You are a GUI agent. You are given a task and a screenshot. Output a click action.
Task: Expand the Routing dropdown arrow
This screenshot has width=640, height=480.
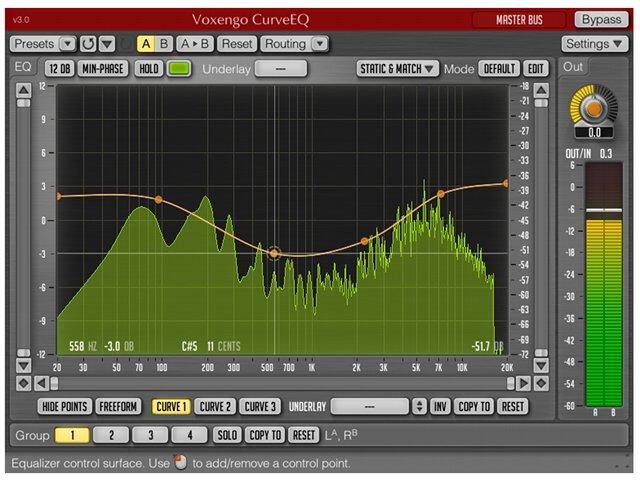(320, 44)
